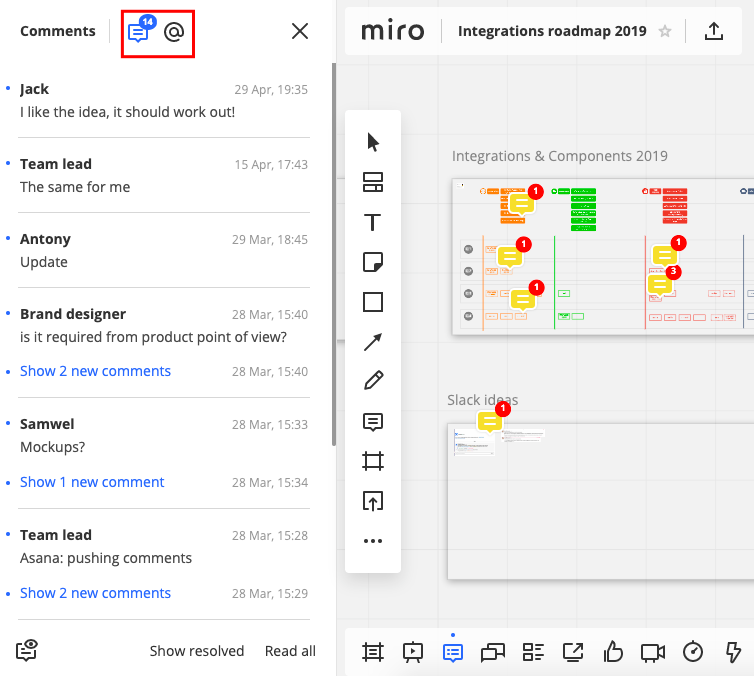Switch to the mentions @ tab

tap(174, 32)
